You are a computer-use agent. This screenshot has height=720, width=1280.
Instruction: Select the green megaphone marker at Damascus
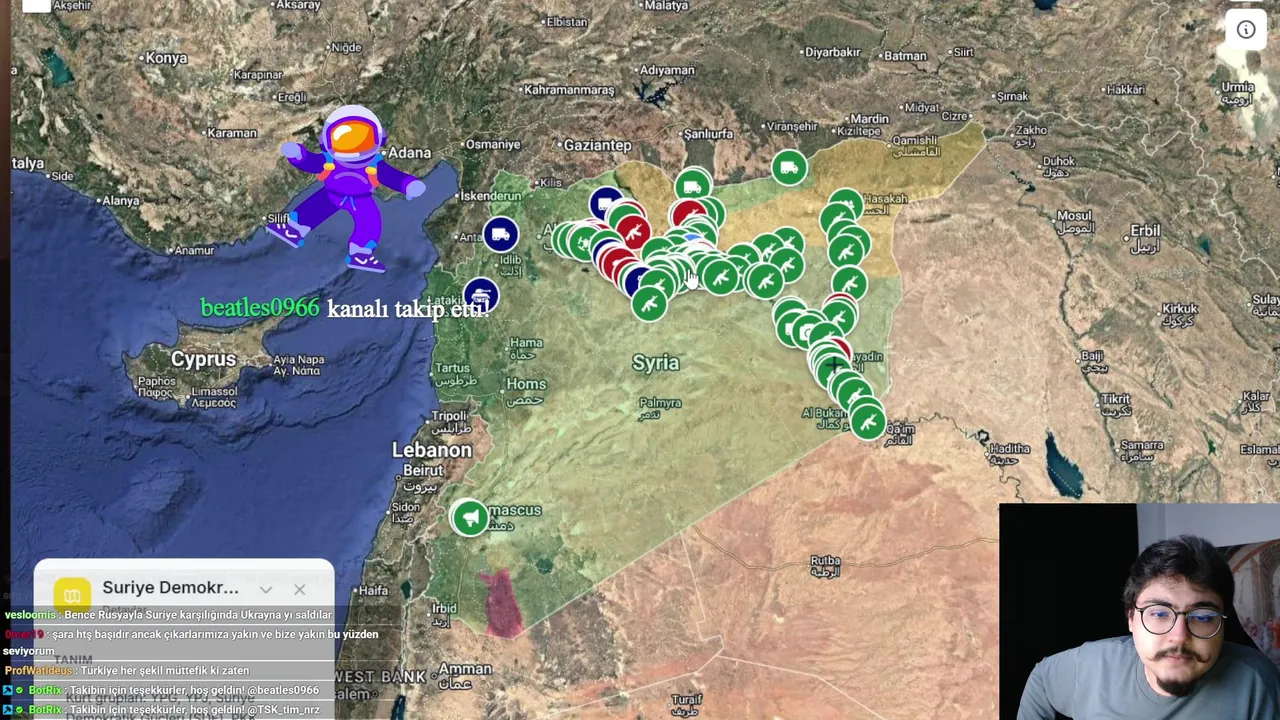pyautogui.click(x=470, y=517)
